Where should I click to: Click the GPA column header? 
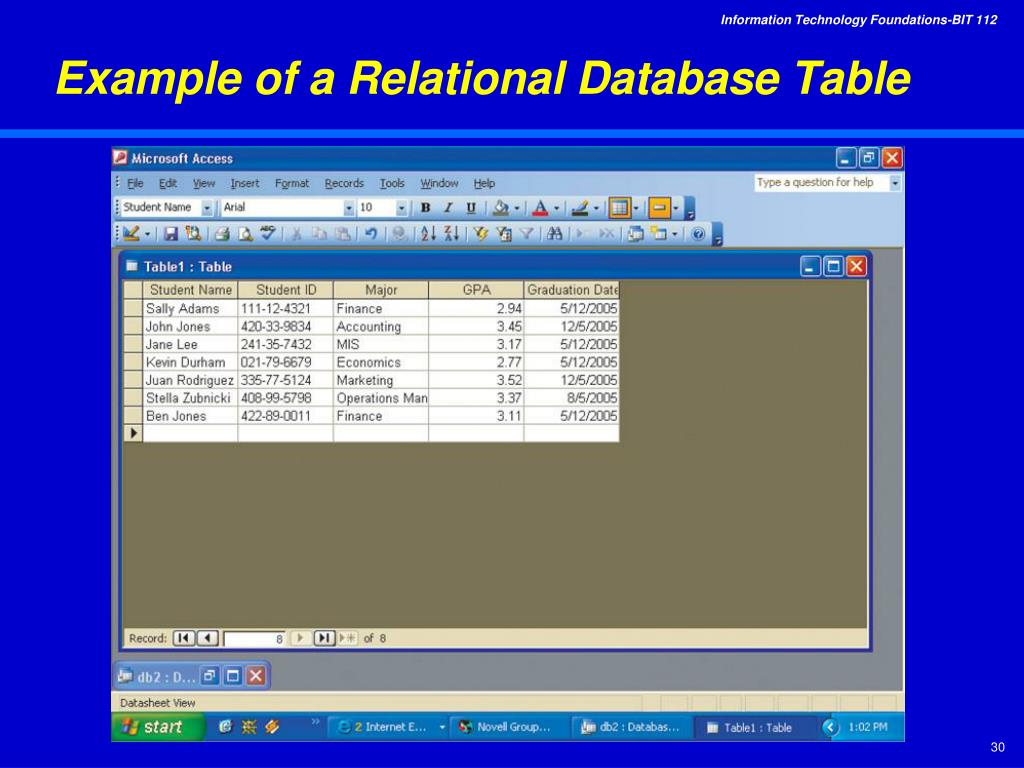tap(476, 290)
